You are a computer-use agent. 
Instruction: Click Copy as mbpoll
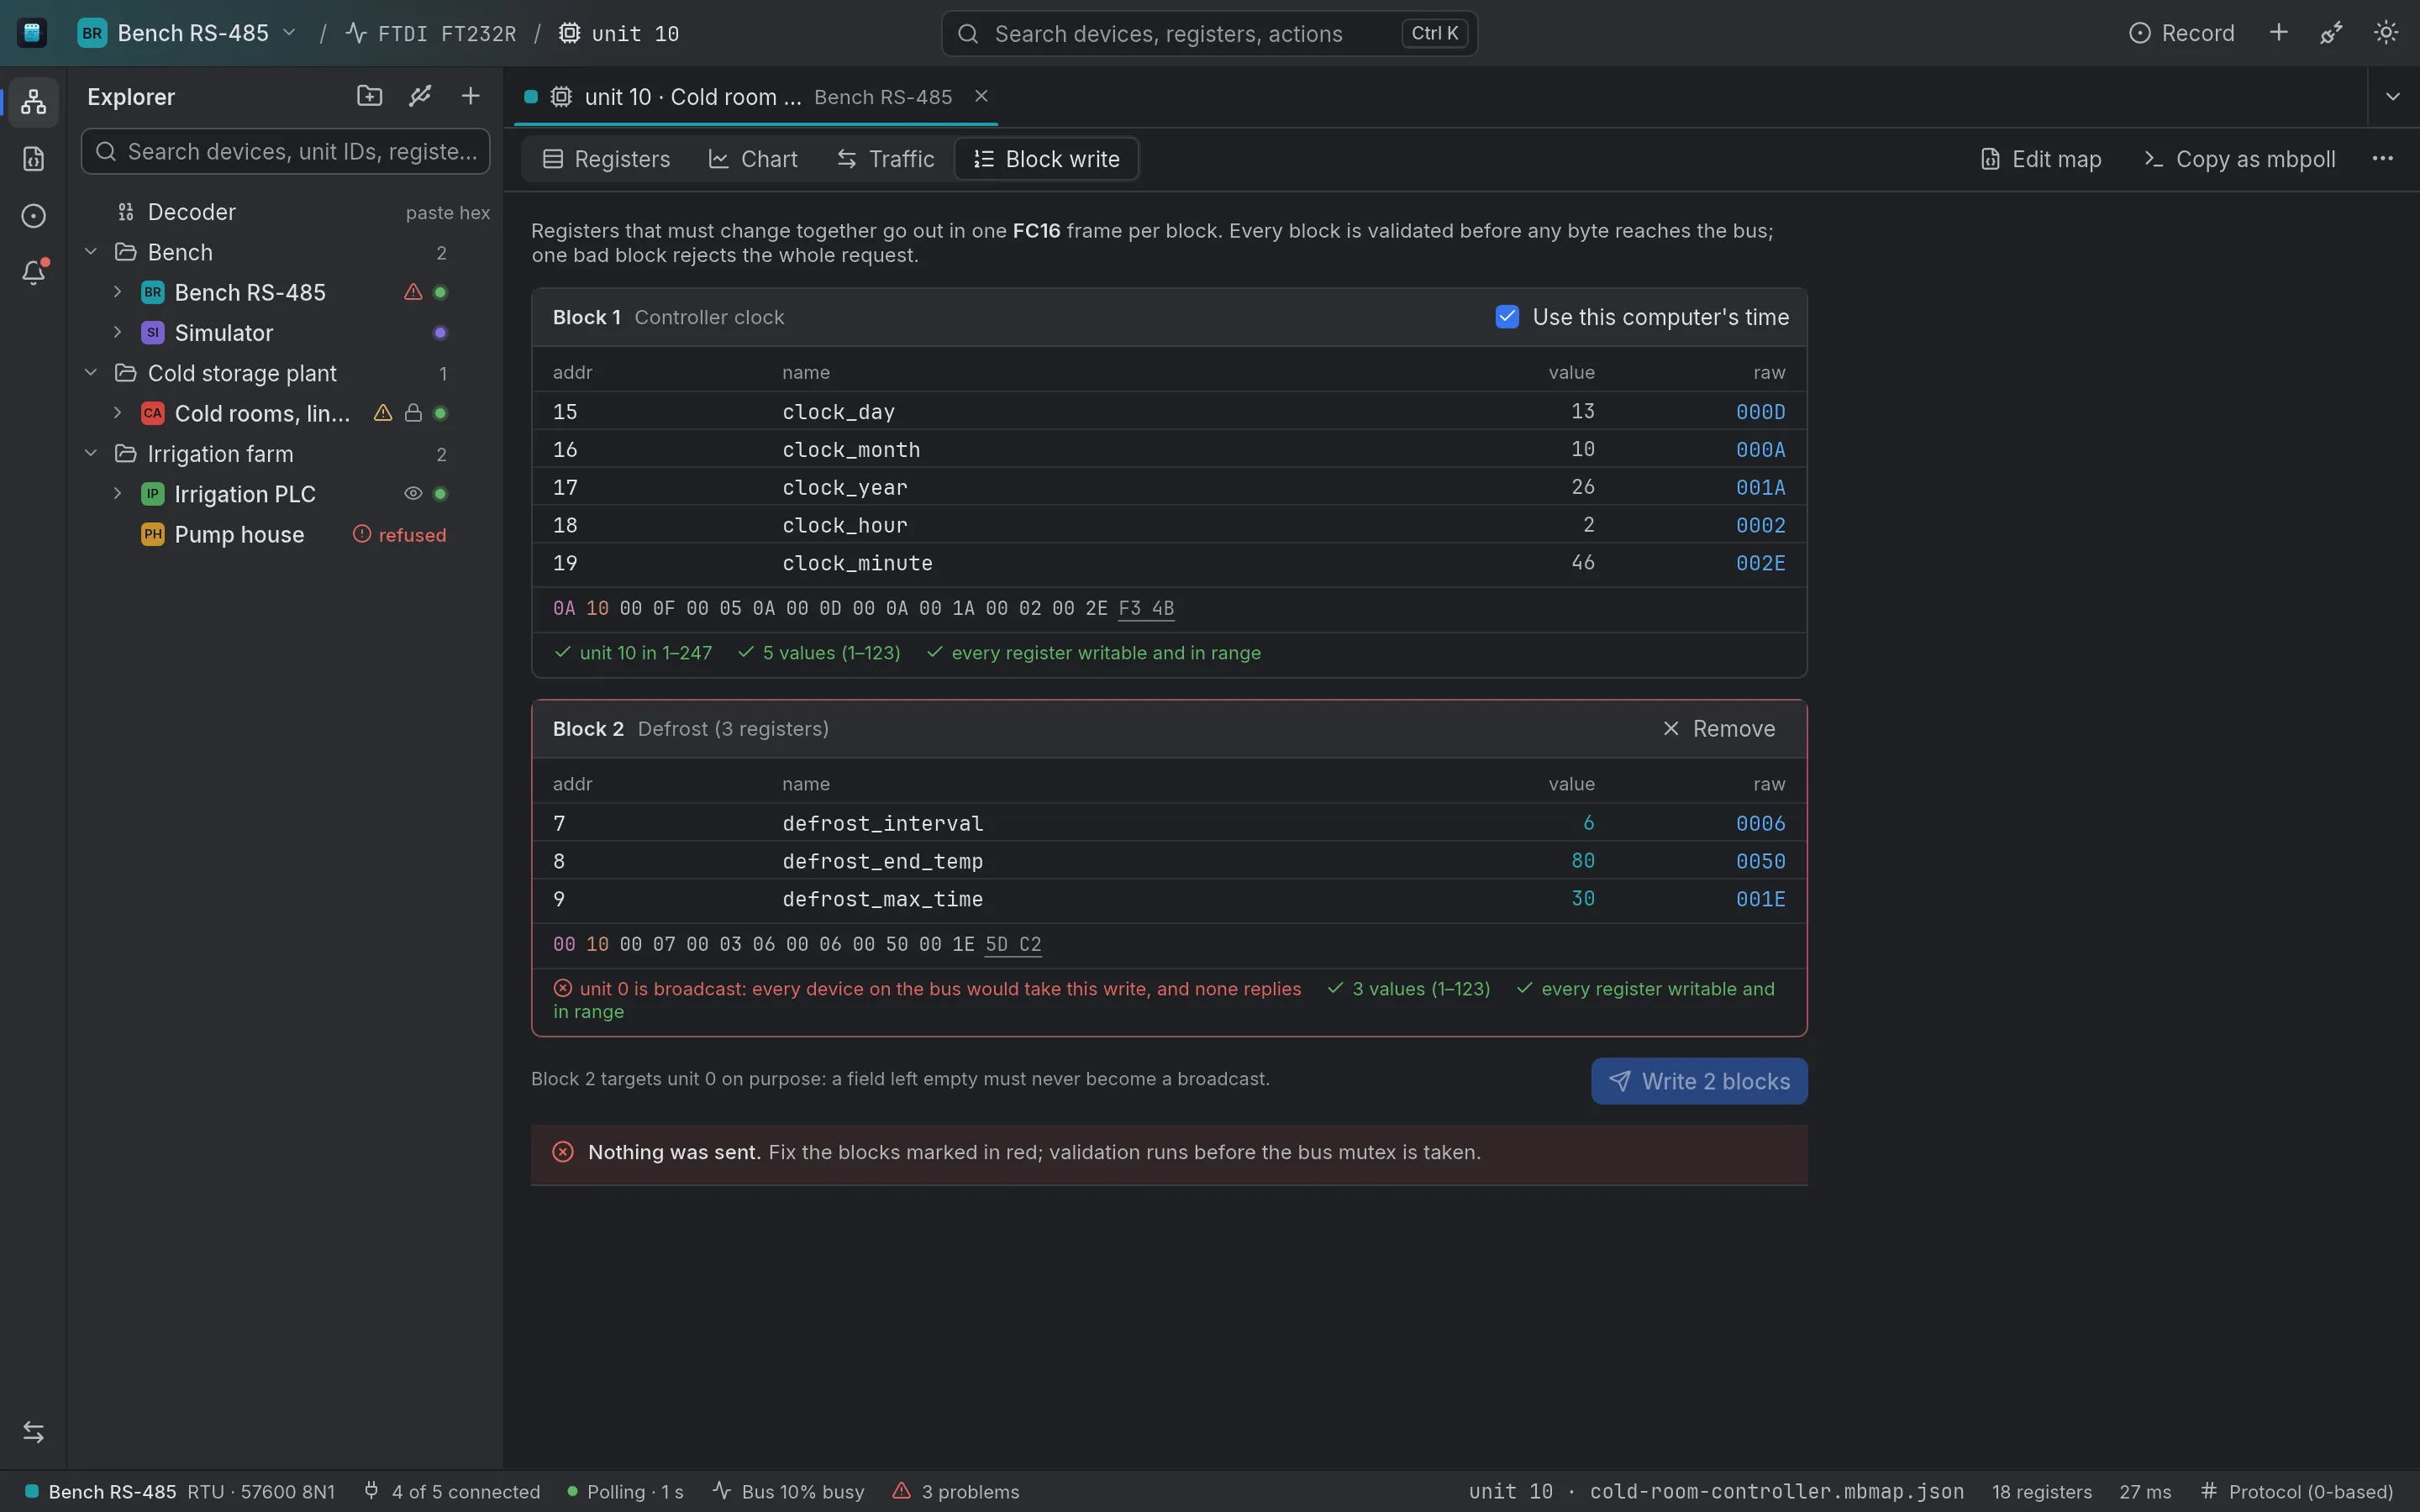[x=2240, y=159]
